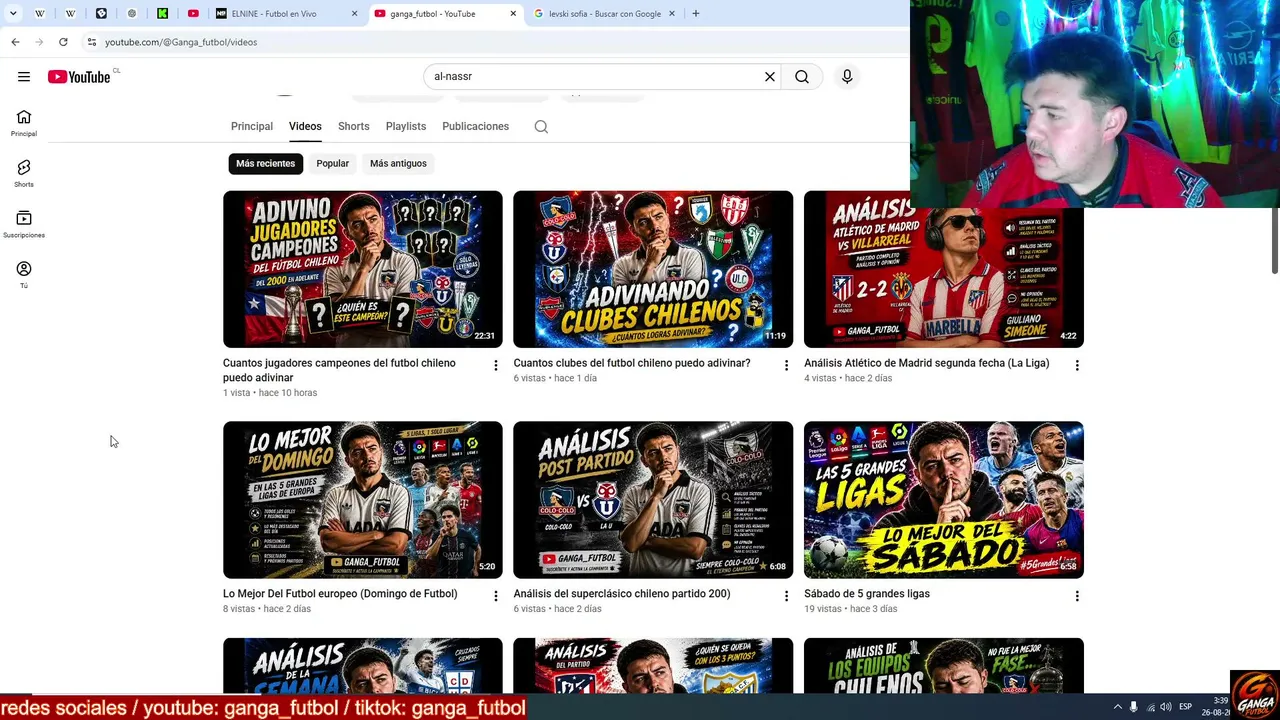The width and height of the screenshot is (1280, 720).
Task: Select the channel's Videos tab
Action: click(305, 127)
